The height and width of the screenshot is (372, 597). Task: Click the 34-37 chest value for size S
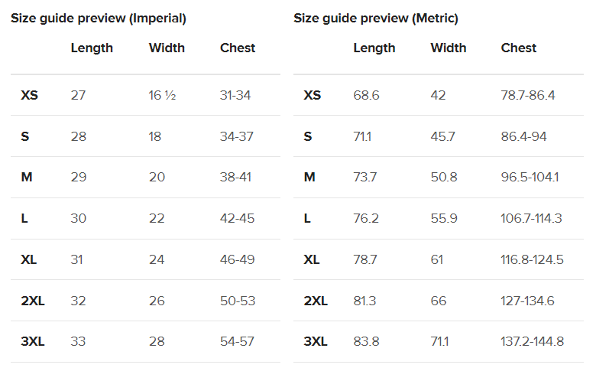236,136
